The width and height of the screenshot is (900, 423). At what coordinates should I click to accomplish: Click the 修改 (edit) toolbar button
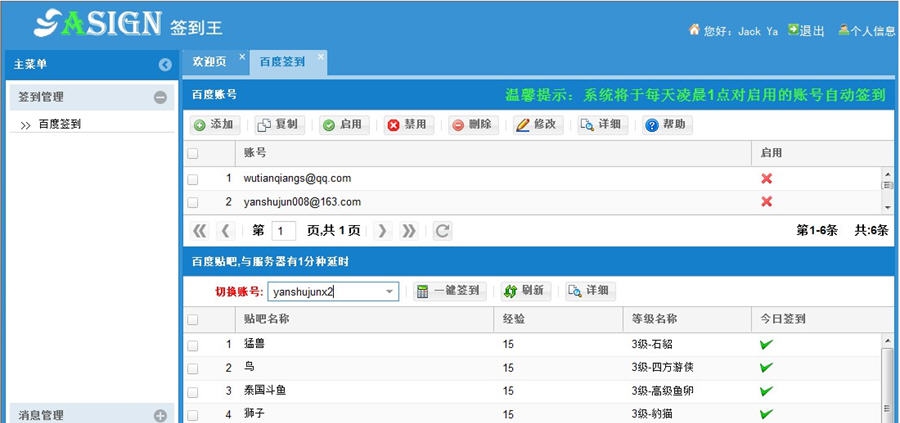coord(538,125)
